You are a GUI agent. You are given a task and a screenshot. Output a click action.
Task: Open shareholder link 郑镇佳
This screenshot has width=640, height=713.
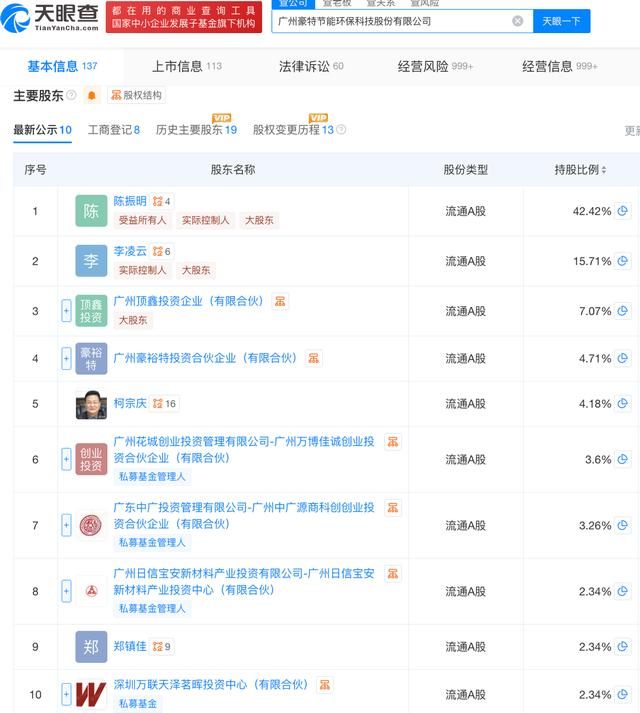click(x=130, y=646)
